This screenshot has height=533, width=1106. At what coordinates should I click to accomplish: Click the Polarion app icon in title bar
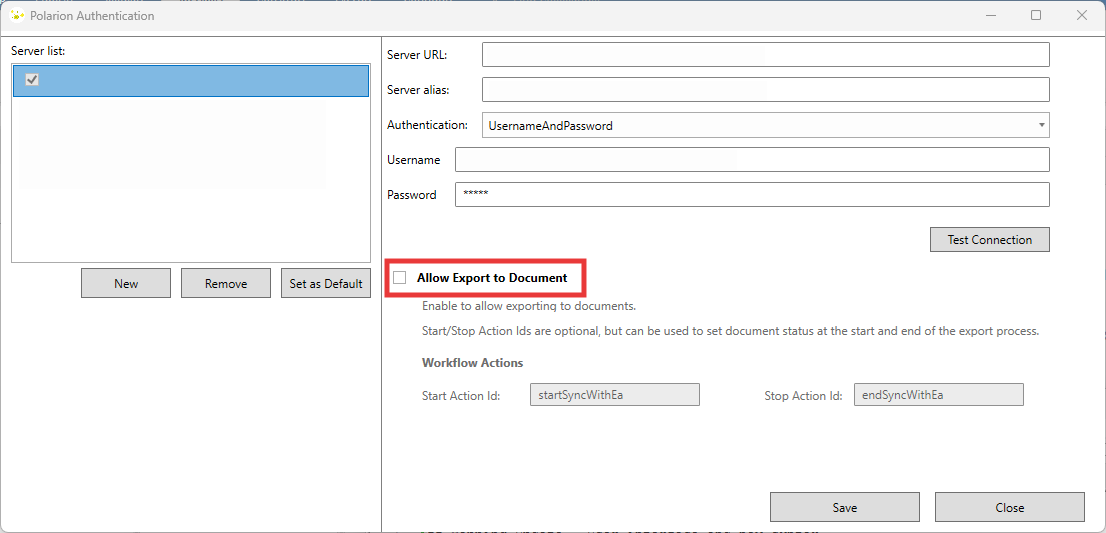point(17,15)
